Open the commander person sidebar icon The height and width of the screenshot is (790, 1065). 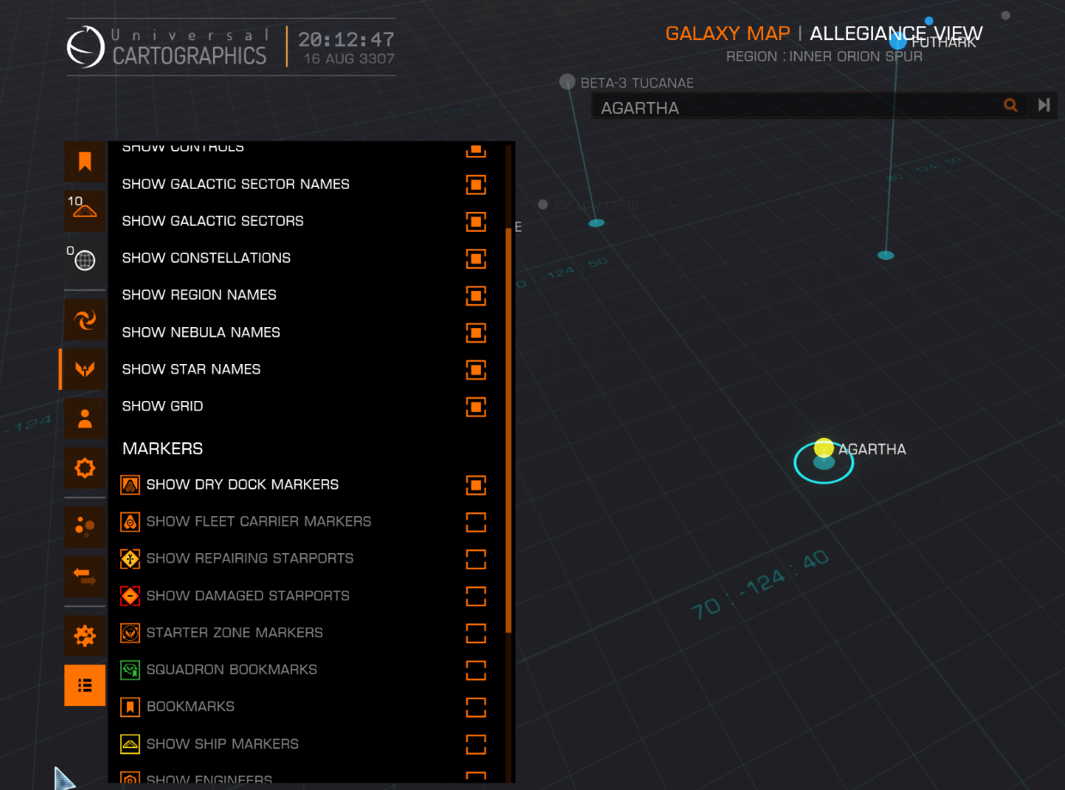point(85,418)
